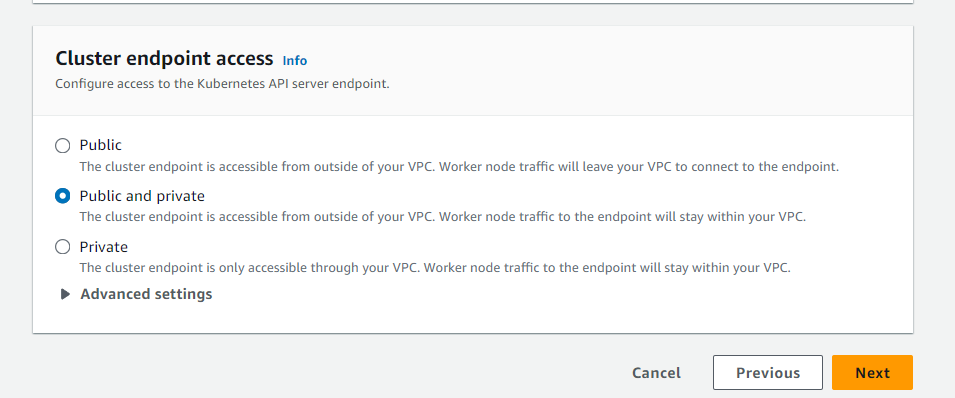Open the Info link beside Cluster endpoint access
The image size is (955, 398).
[295, 60]
